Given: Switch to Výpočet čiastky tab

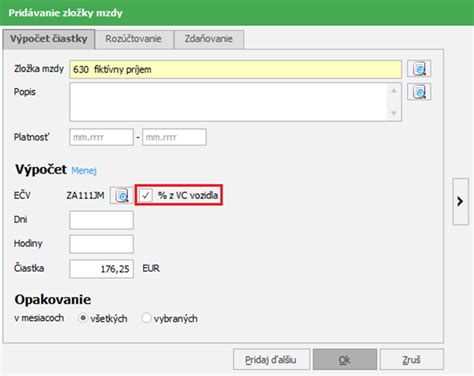Looking at the screenshot, I should [x=49, y=39].
